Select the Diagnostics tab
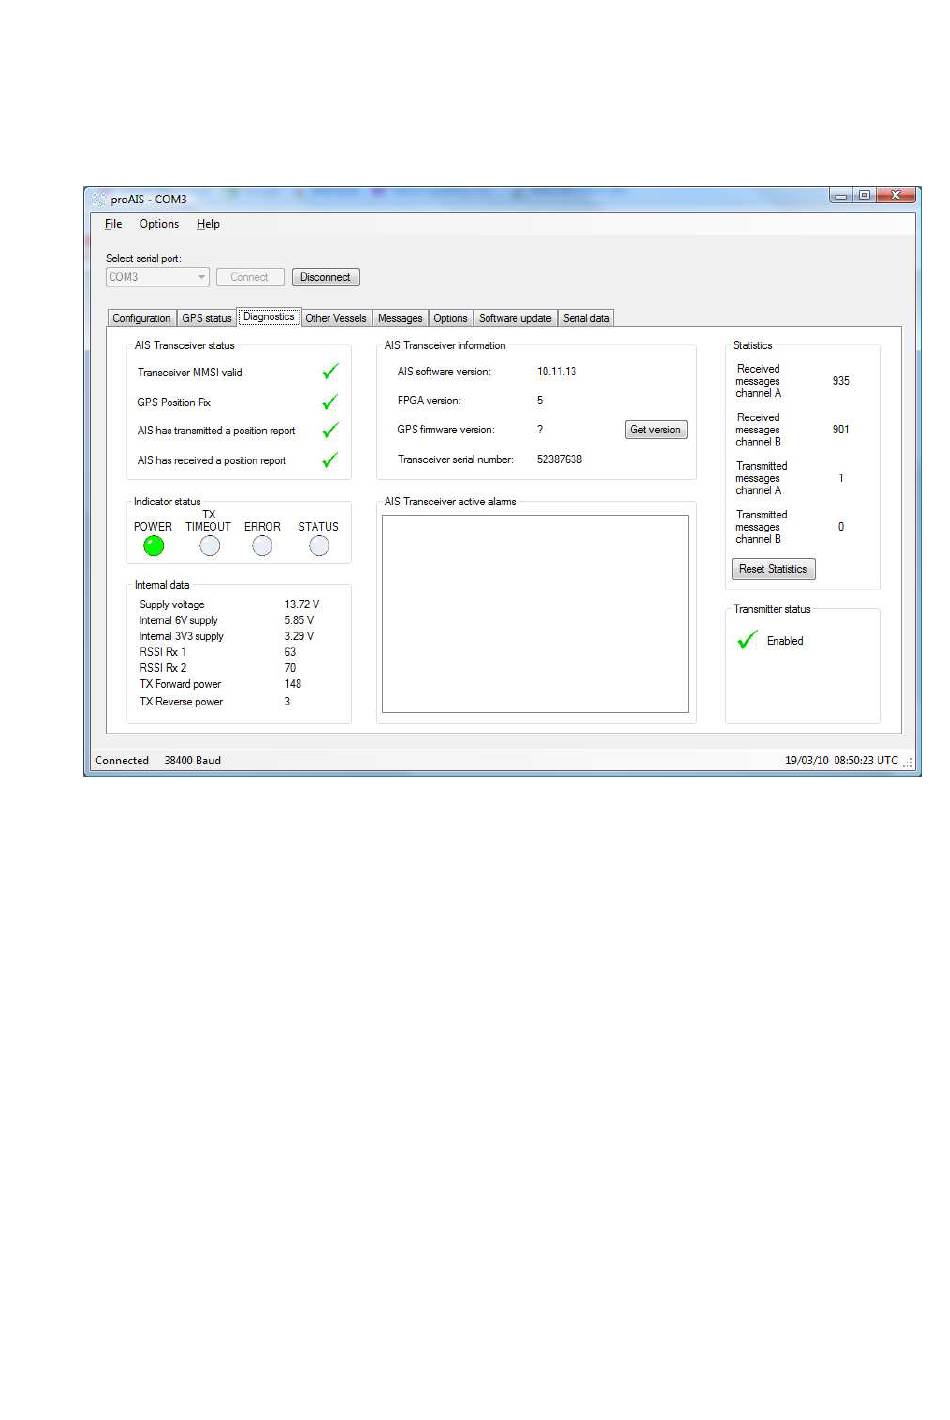 coord(268,316)
